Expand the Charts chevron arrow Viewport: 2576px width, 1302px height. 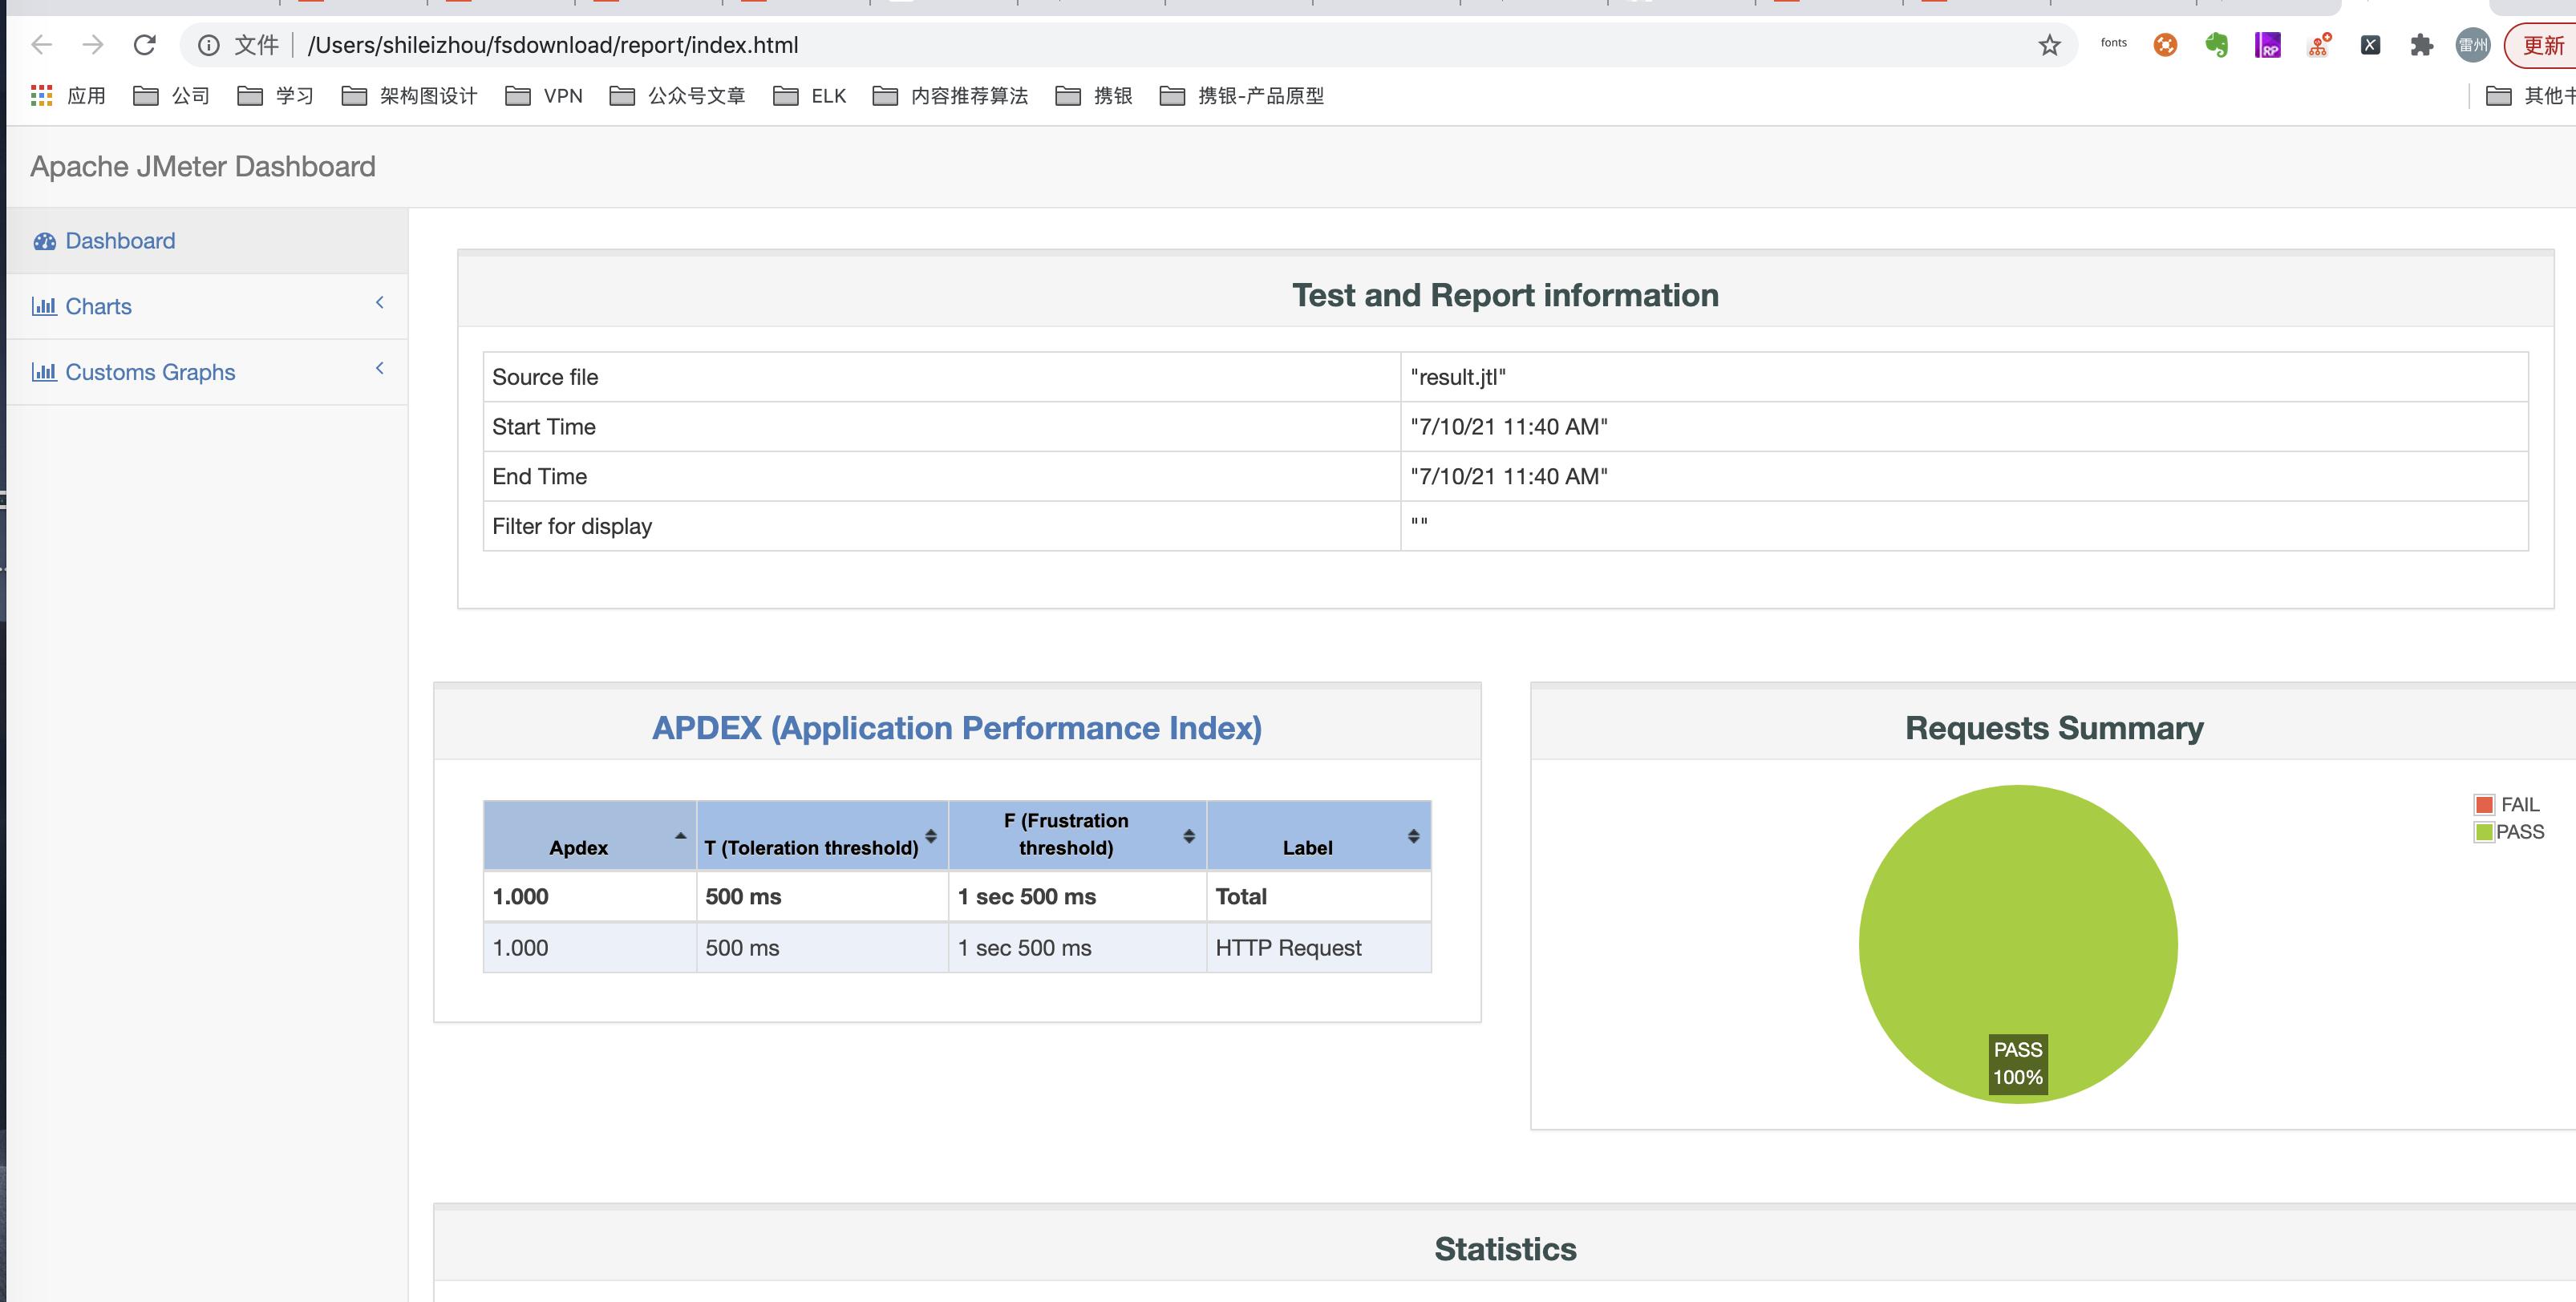pyautogui.click(x=380, y=302)
